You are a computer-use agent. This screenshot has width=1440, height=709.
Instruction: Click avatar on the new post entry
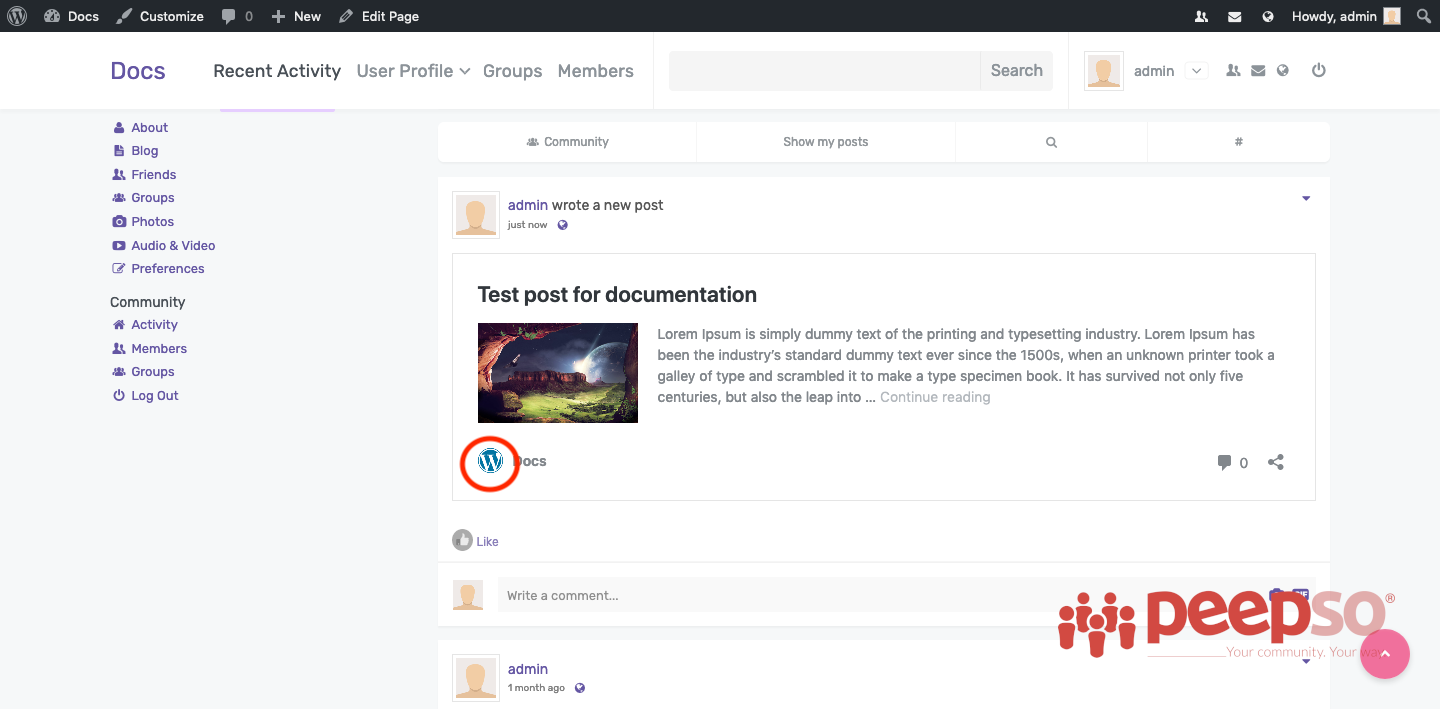[476, 215]
